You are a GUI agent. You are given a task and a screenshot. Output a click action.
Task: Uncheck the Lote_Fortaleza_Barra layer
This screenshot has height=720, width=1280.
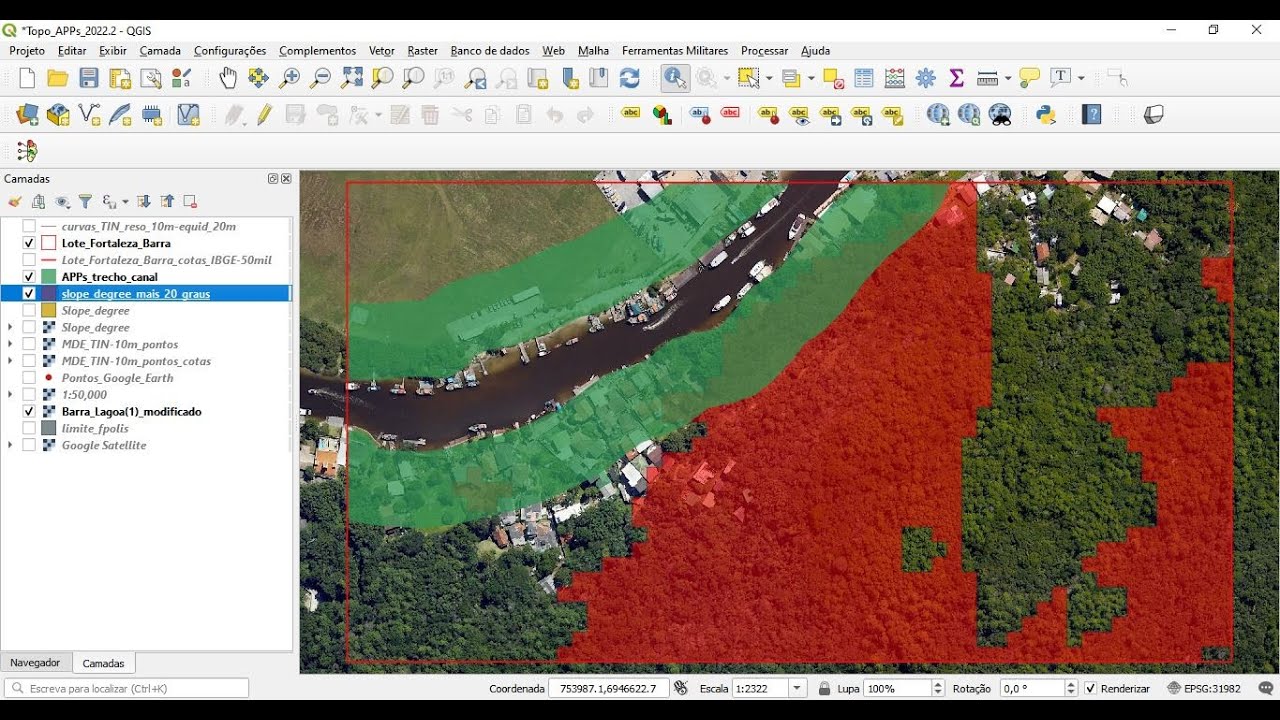29,243
